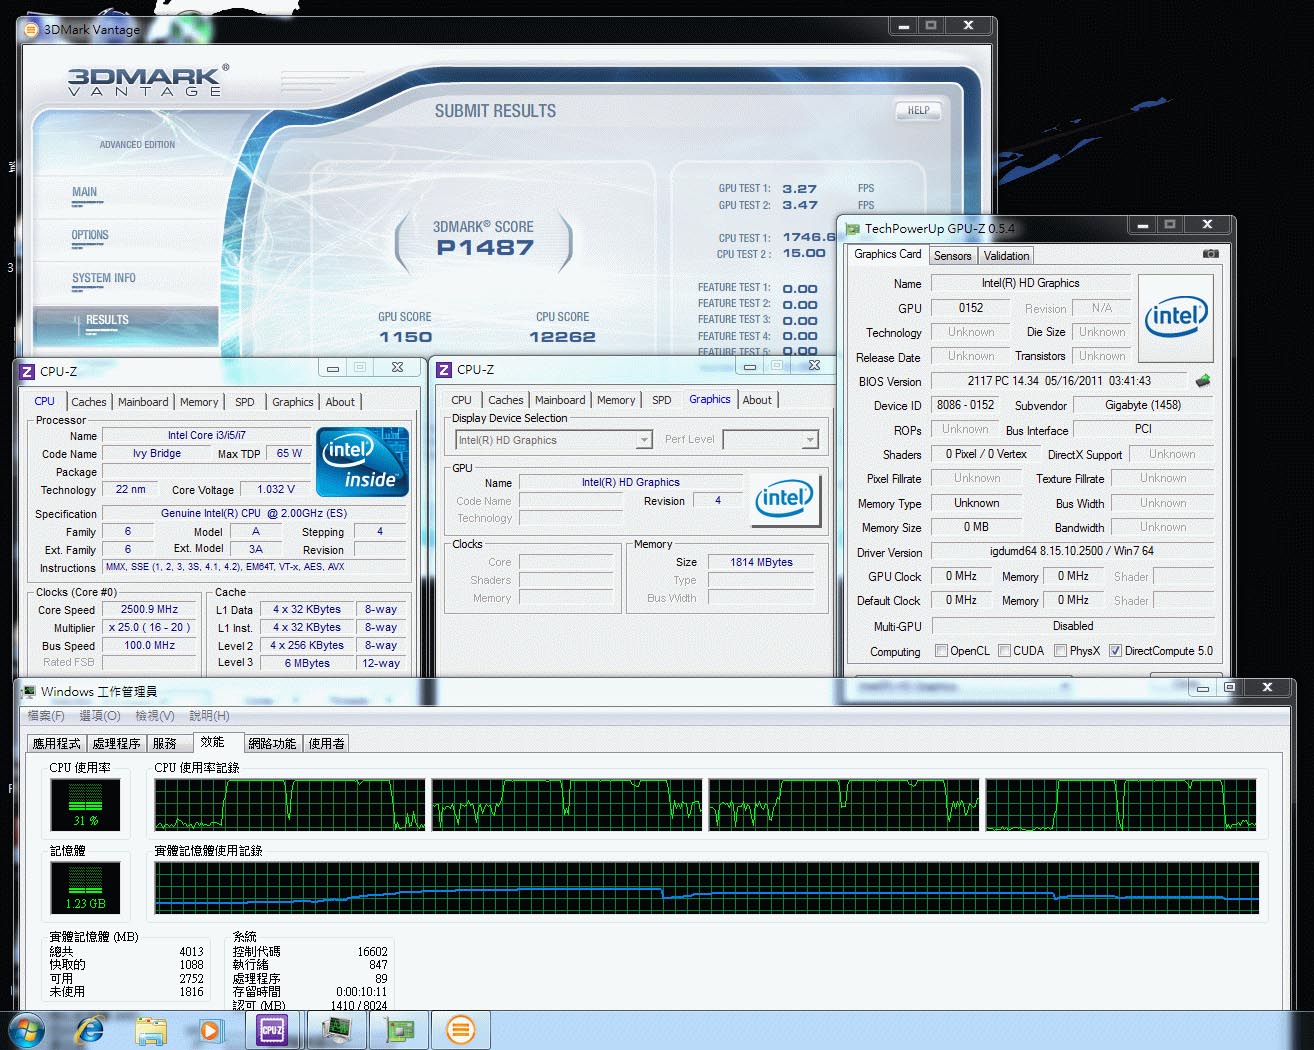
Task: Open Windows Media Player from taskbar
Action: pos(211,1030)
